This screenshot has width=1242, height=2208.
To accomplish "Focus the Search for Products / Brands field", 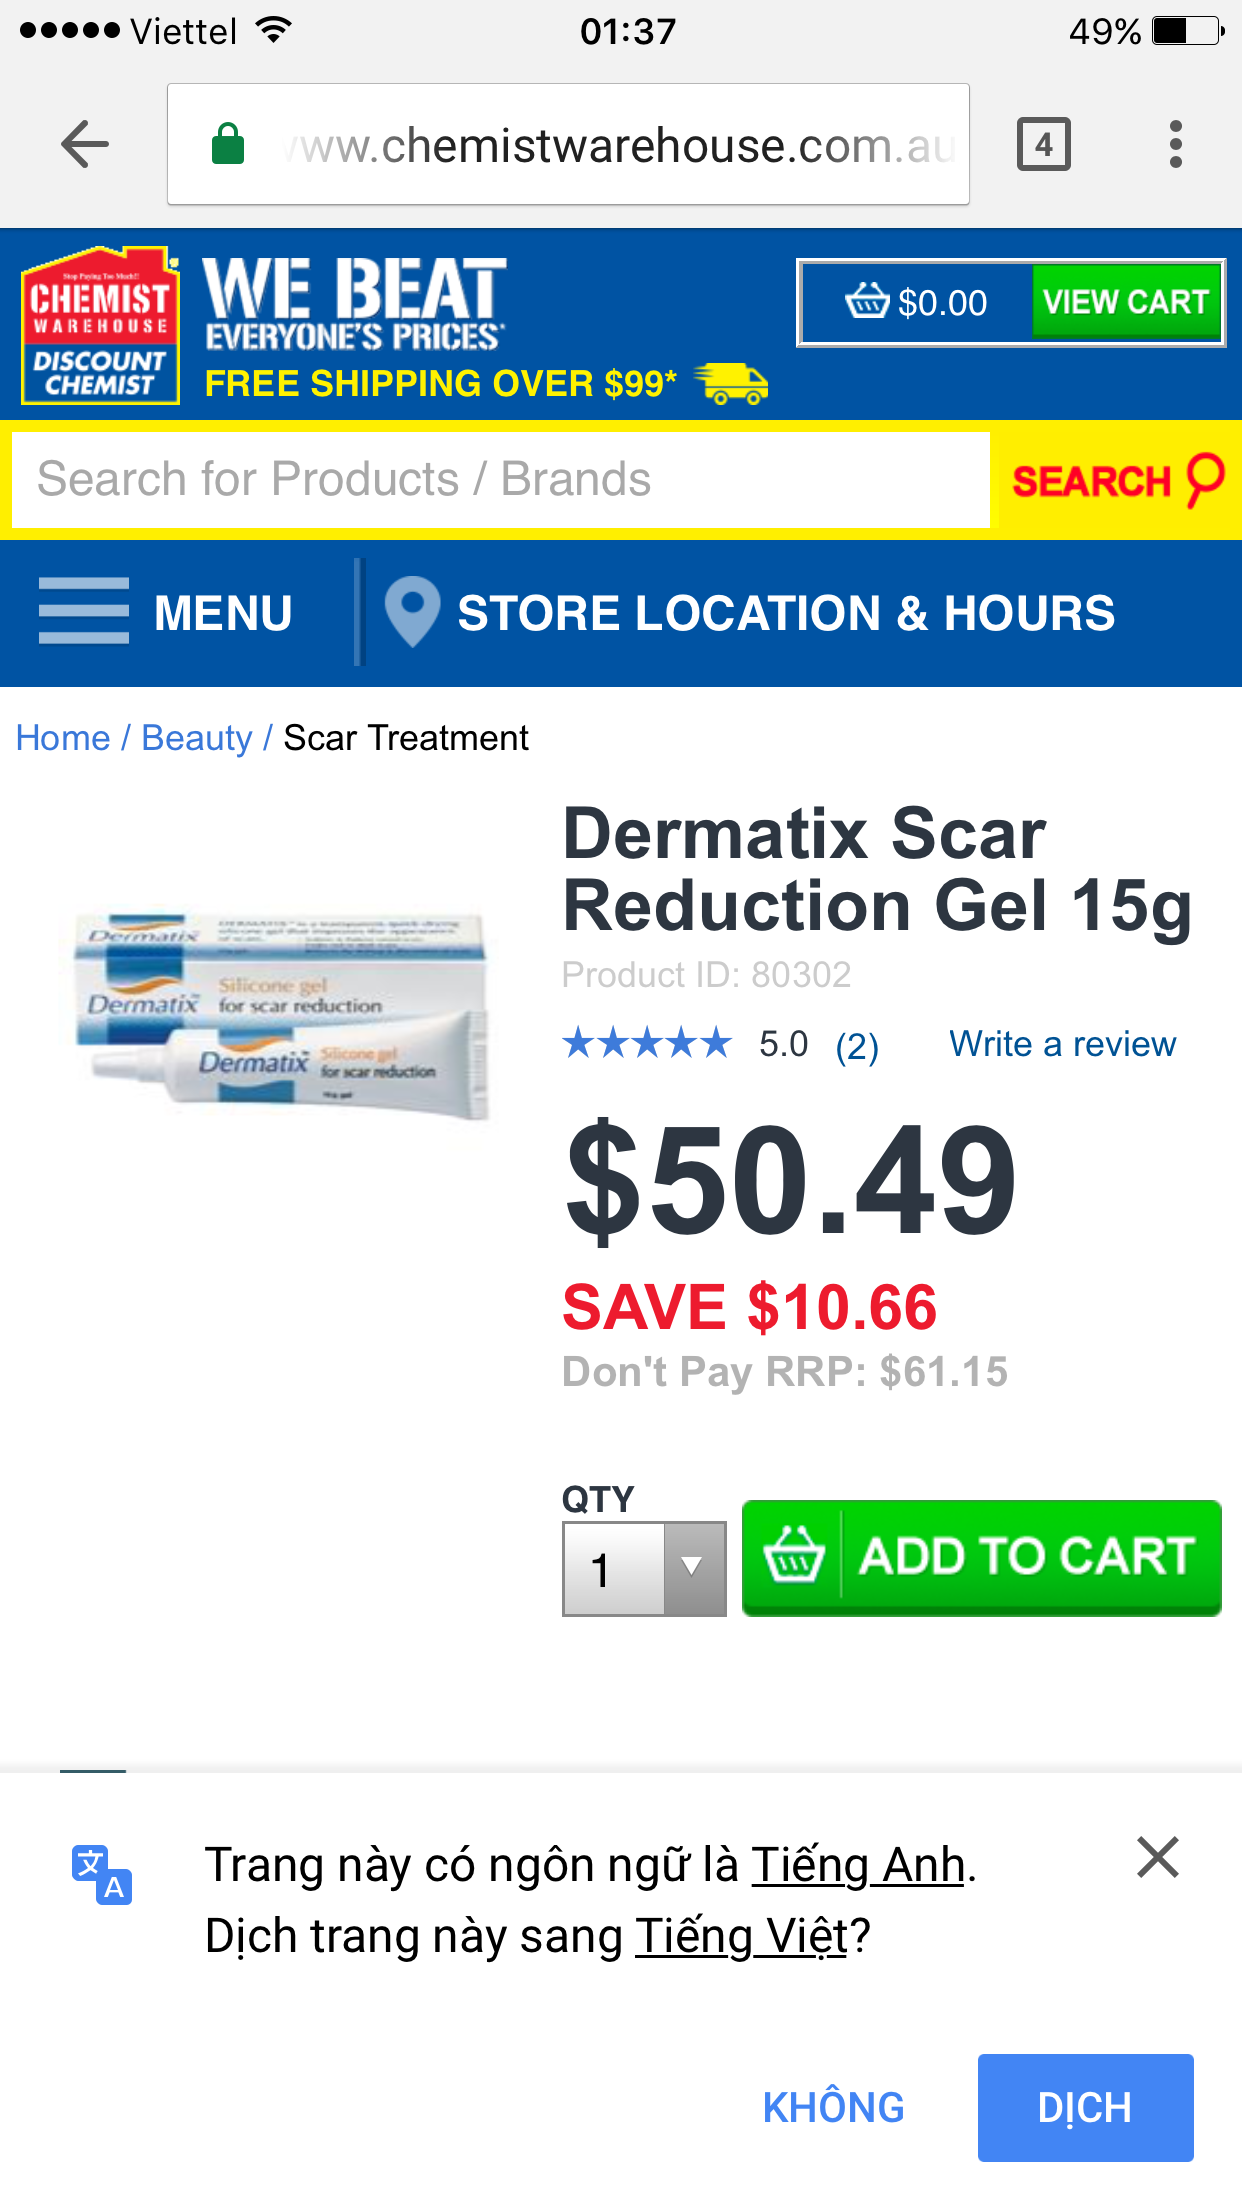I will click(500, 479).
